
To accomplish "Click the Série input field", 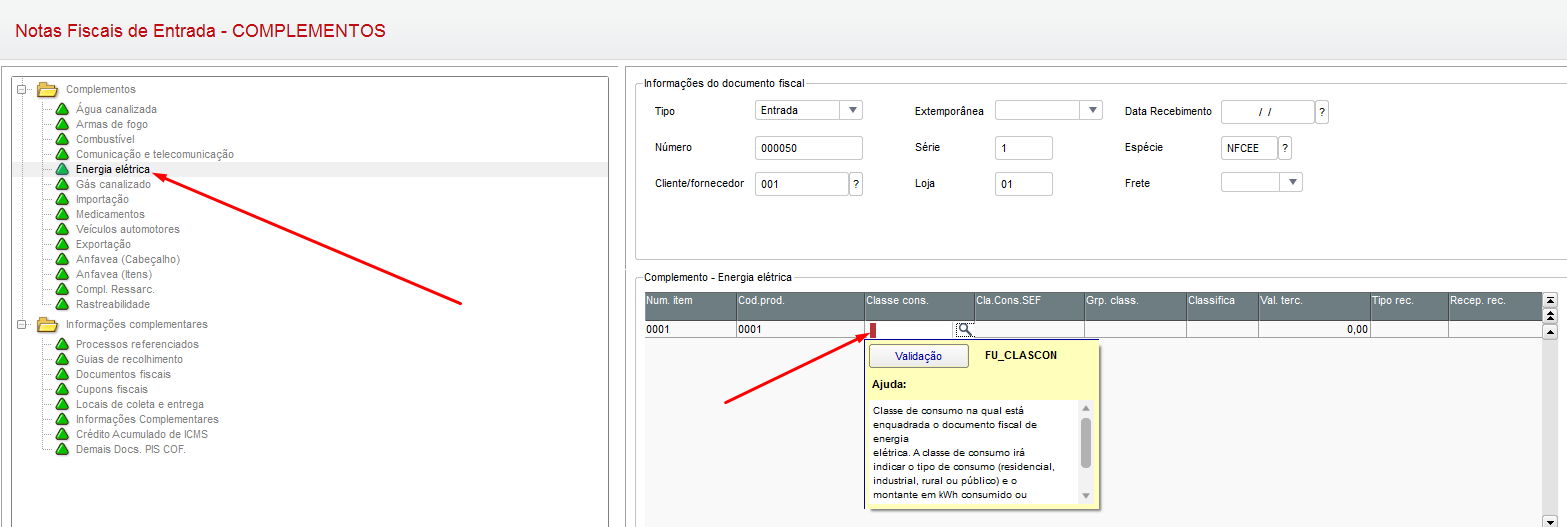I will 1024,148.
